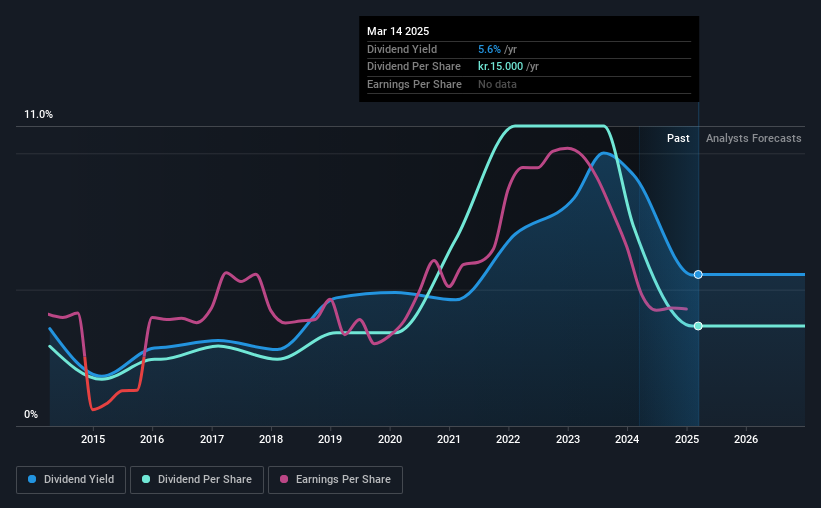Click the 0% y-axis label
821x508 pixels.
31,414
